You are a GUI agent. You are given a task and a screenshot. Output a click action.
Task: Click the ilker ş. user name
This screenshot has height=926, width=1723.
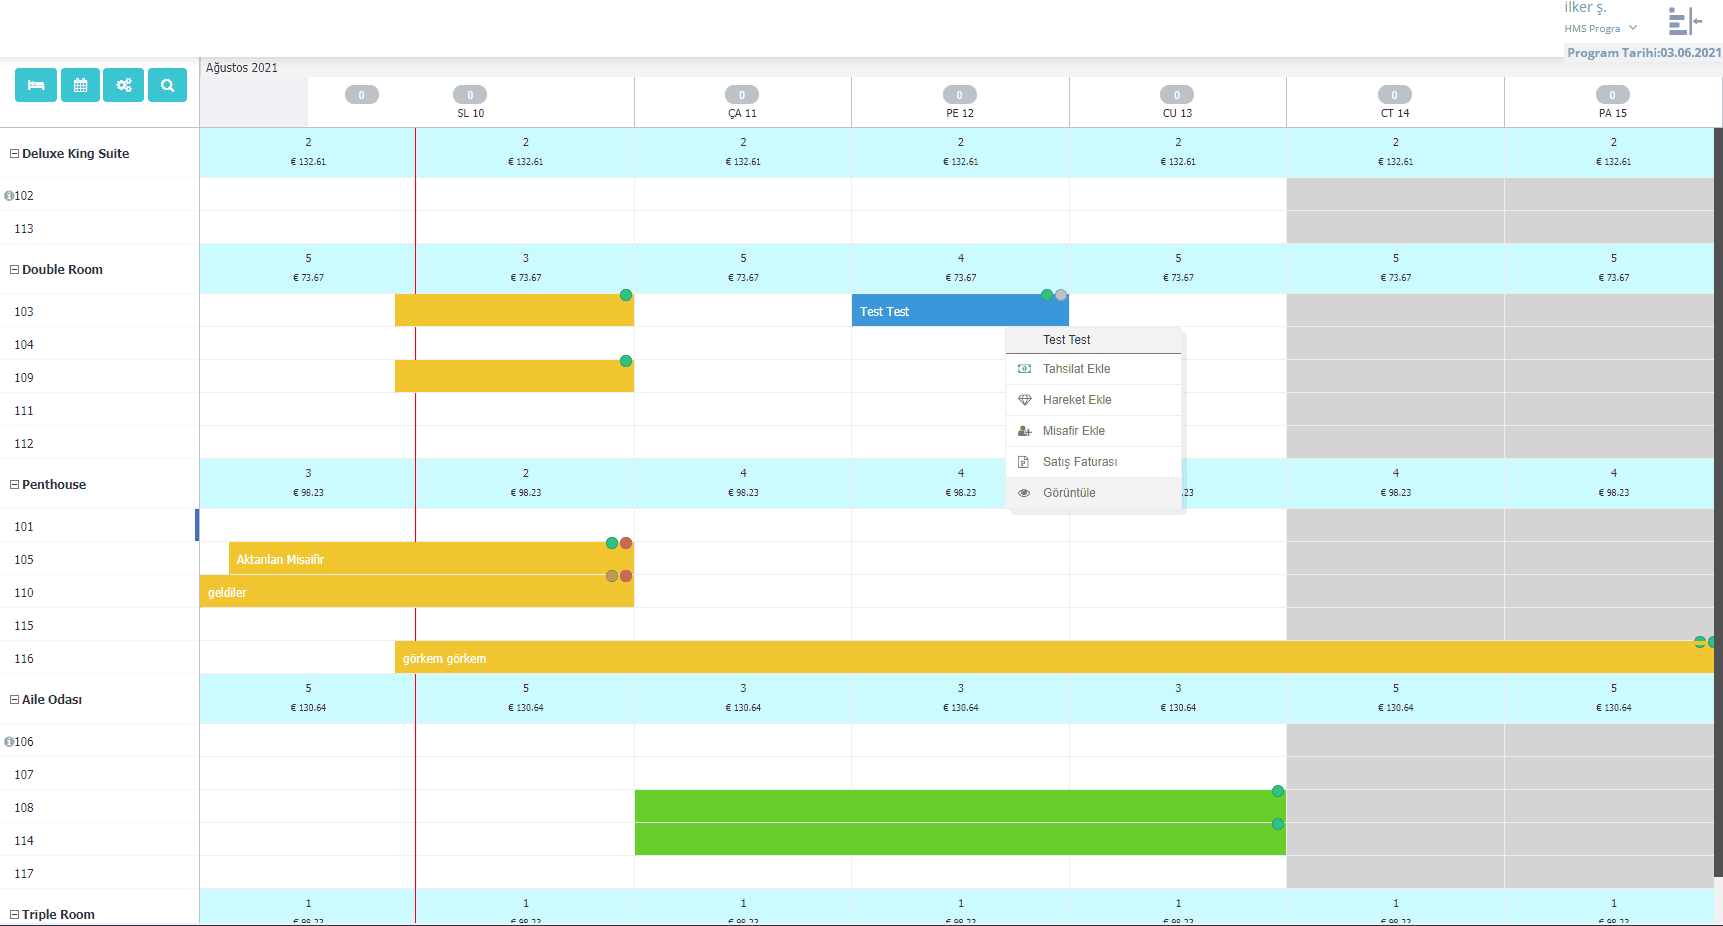click(1585, 8)
